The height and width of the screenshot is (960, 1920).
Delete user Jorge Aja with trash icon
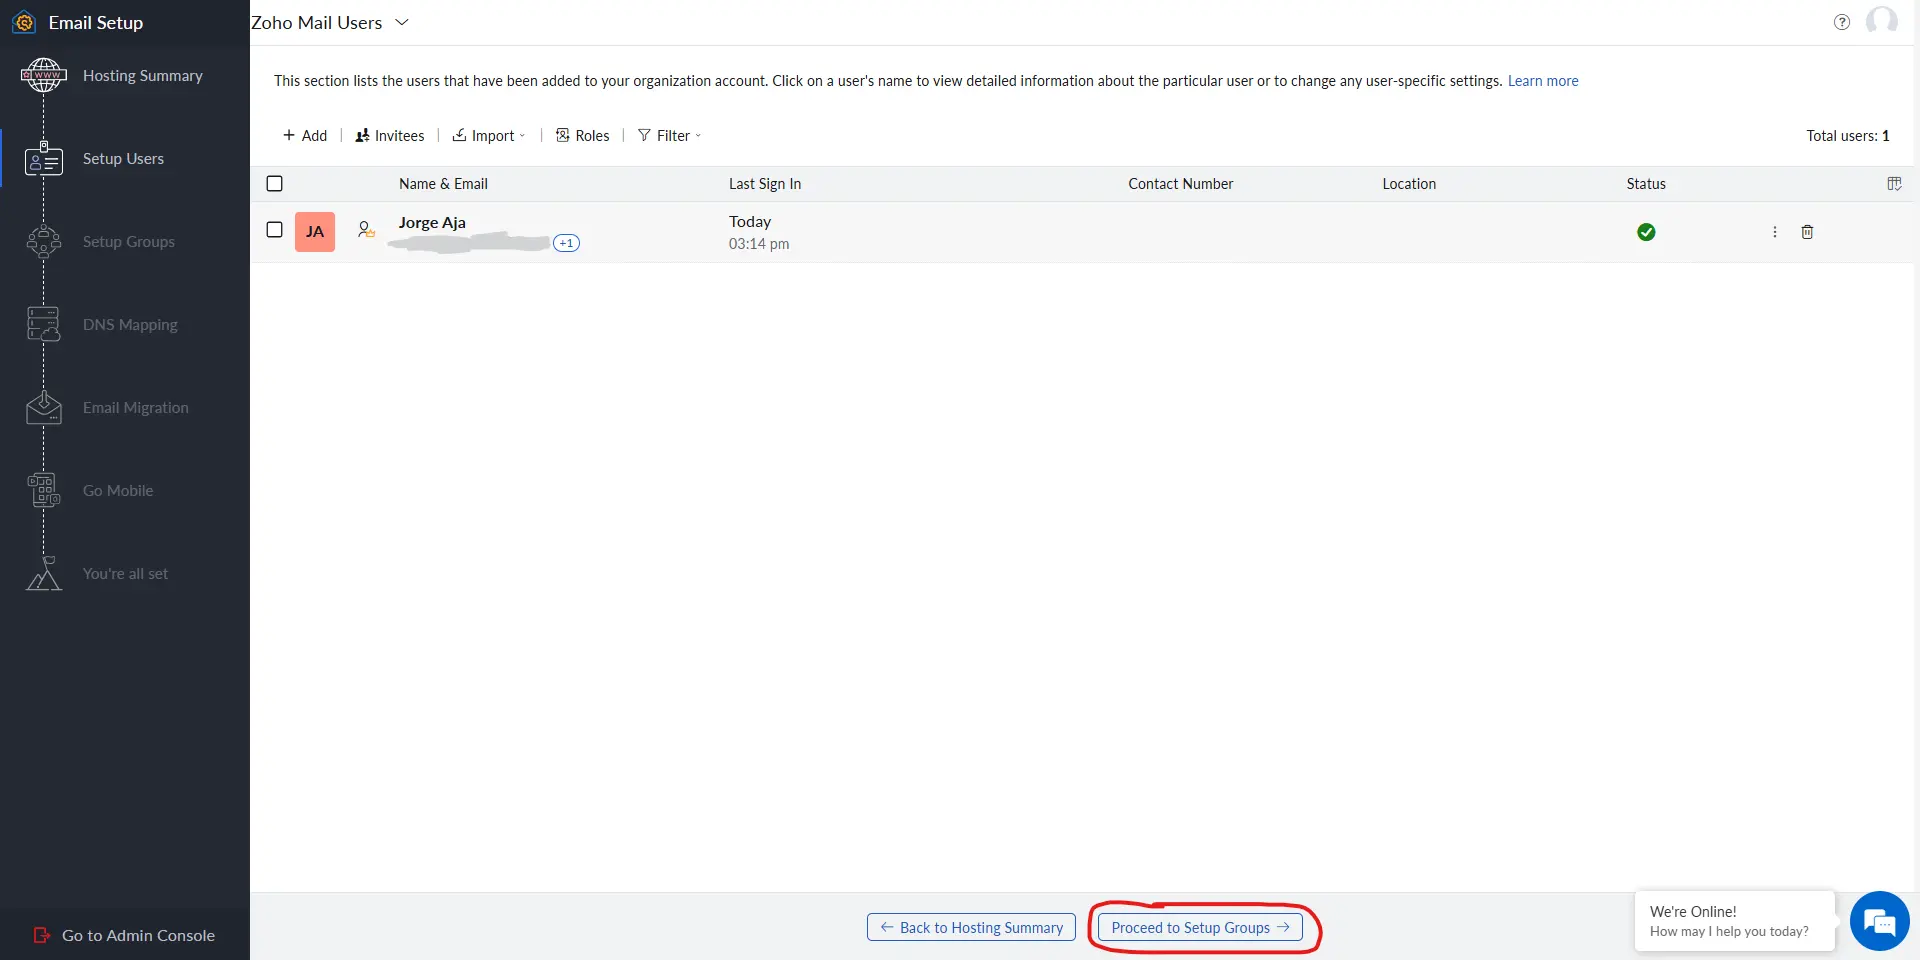[1807, 232]
